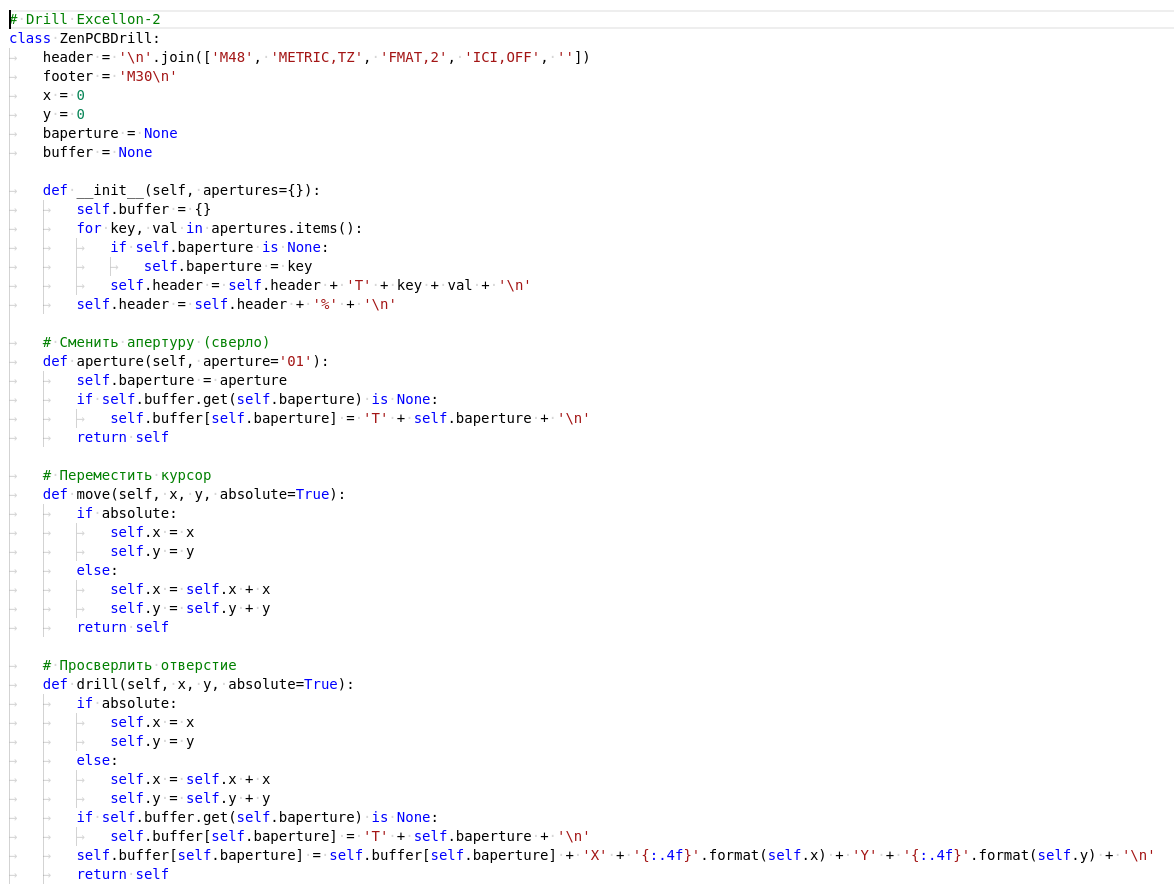
Task: Click the 'METRIC,TZ' string literal
Action: pyautogui.click(x=316, y=57)
